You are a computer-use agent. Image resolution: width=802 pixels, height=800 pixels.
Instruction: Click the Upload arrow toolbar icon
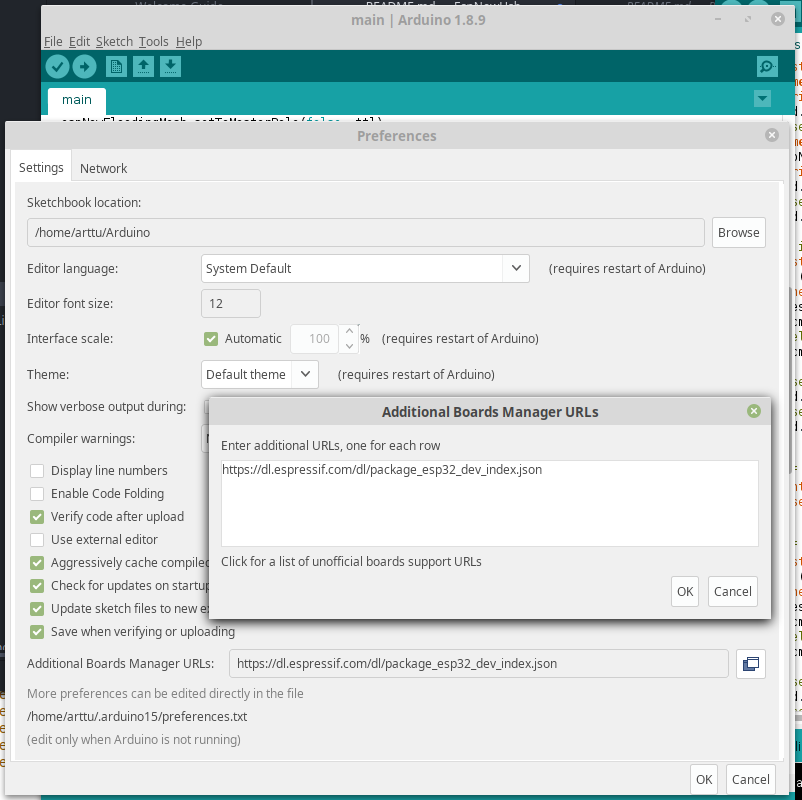click(84, 66)
